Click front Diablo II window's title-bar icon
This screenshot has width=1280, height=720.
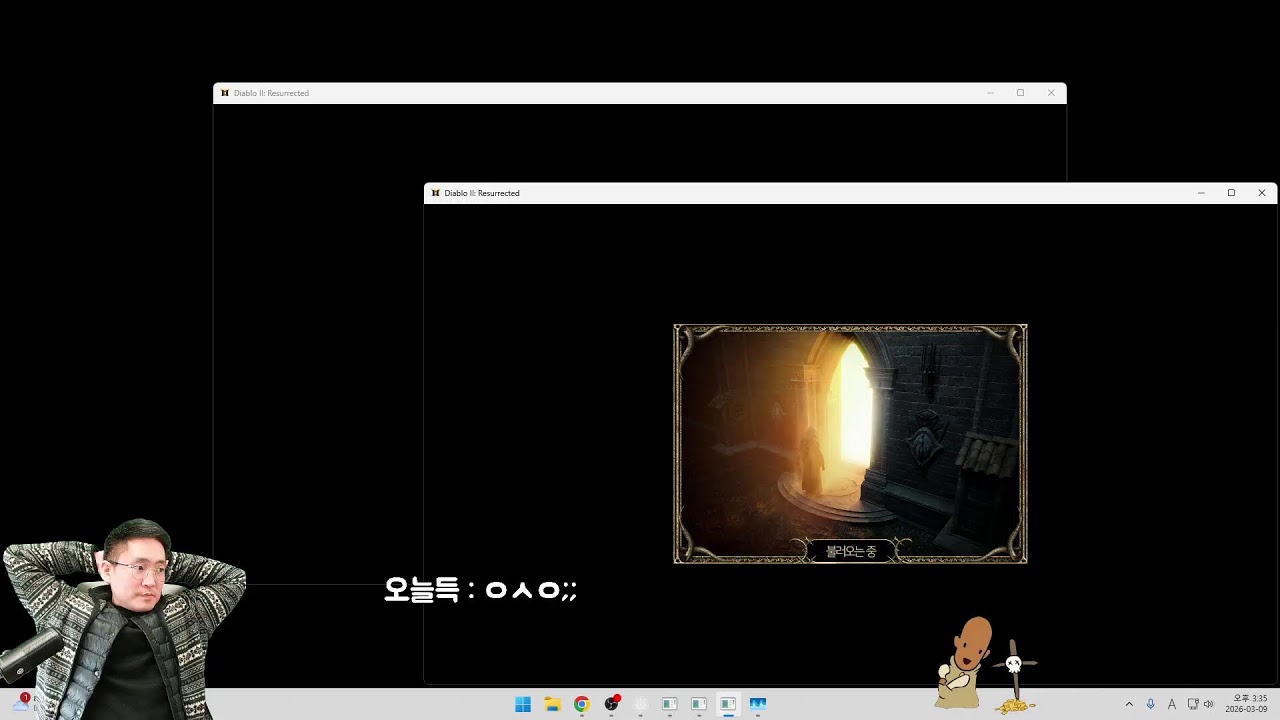pos(435,193)
